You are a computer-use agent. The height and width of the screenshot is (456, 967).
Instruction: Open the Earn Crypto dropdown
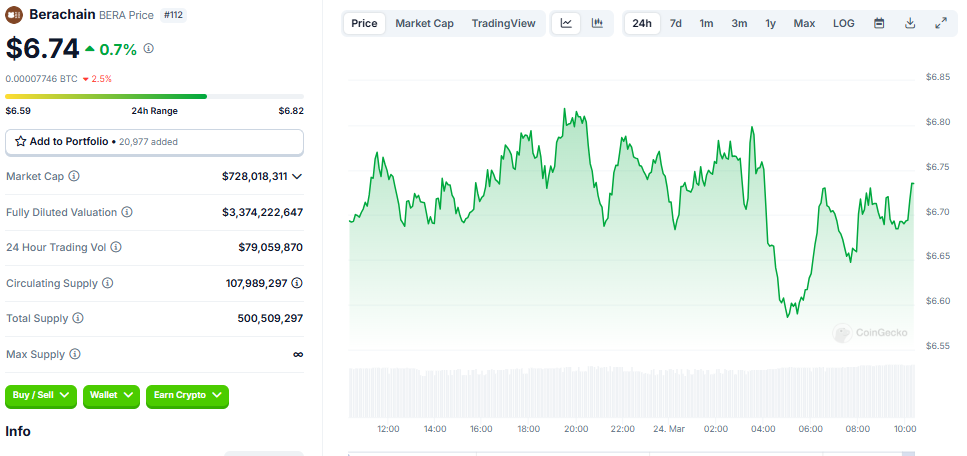click(x=187, y=395)
